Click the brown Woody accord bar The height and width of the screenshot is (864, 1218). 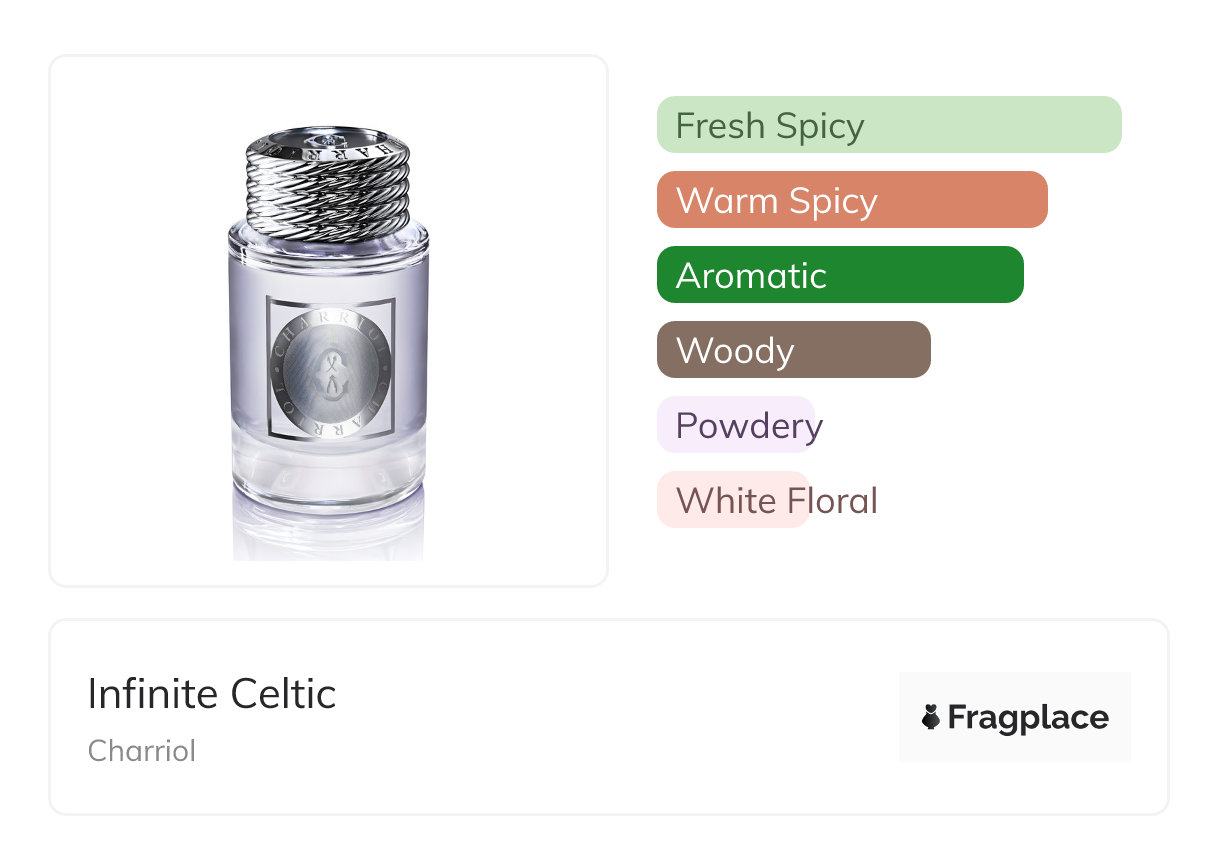793,350
